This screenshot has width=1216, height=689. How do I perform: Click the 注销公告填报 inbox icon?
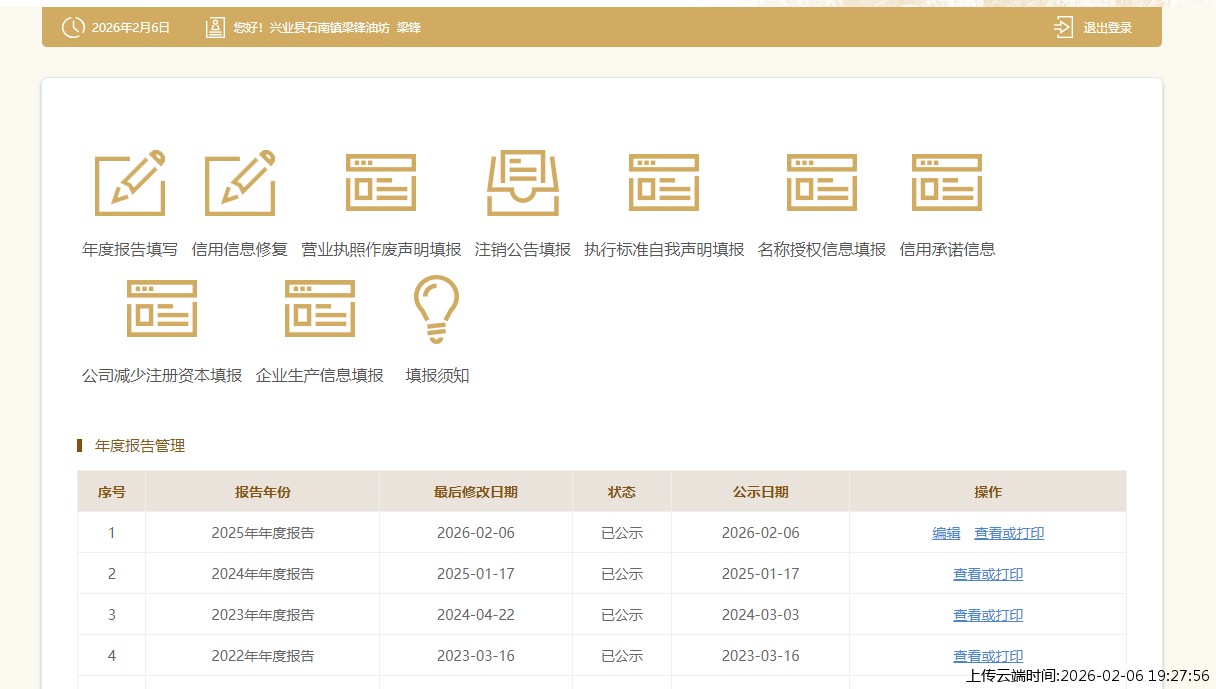click(x=522, y=183)
